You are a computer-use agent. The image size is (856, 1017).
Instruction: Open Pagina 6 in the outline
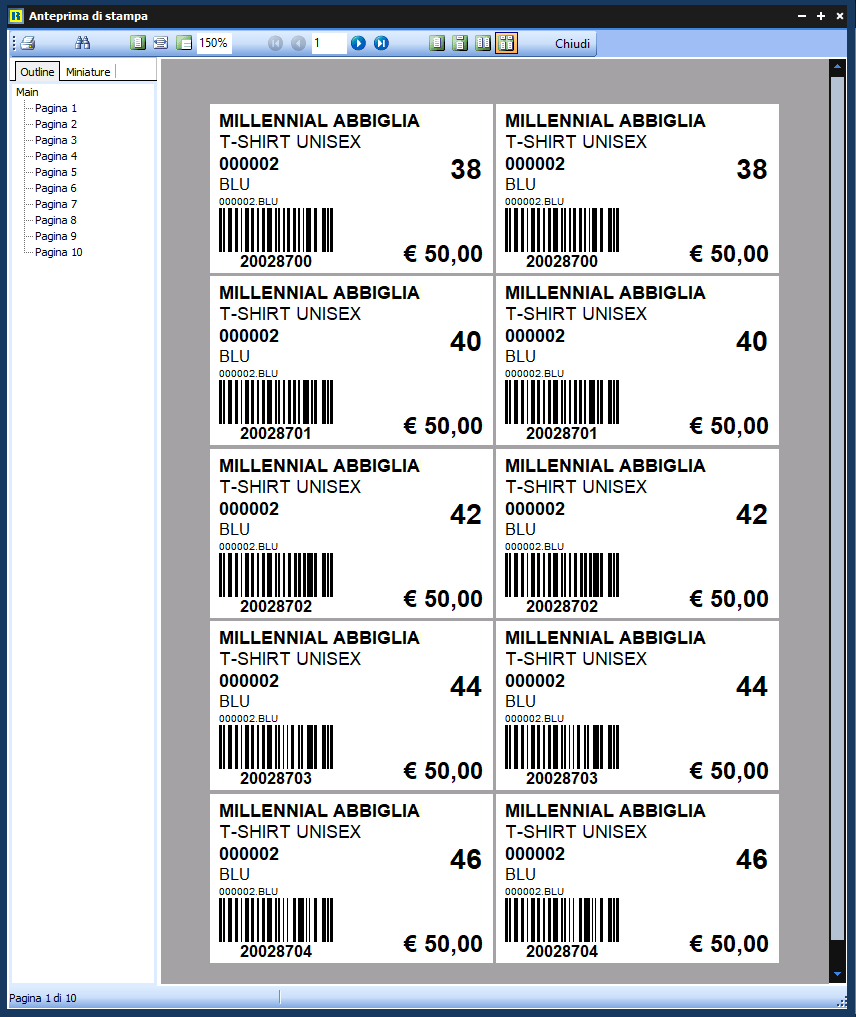56,188
